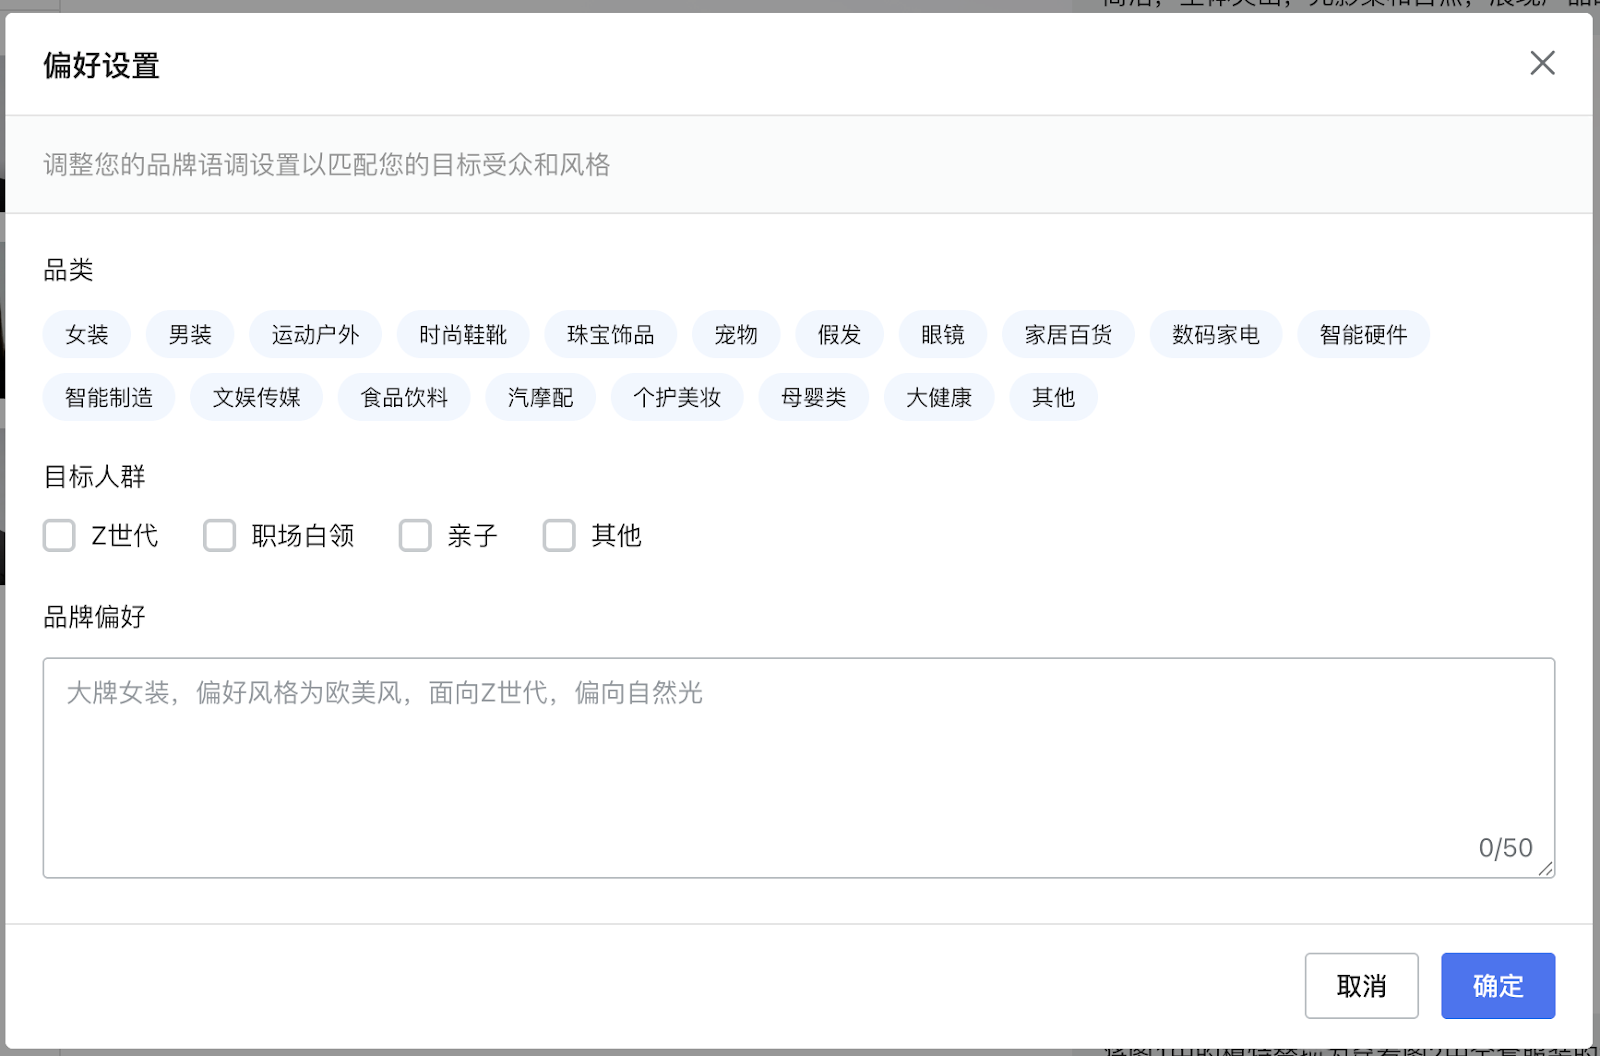Pick the 运动户外 category tag

click(315, 335)
